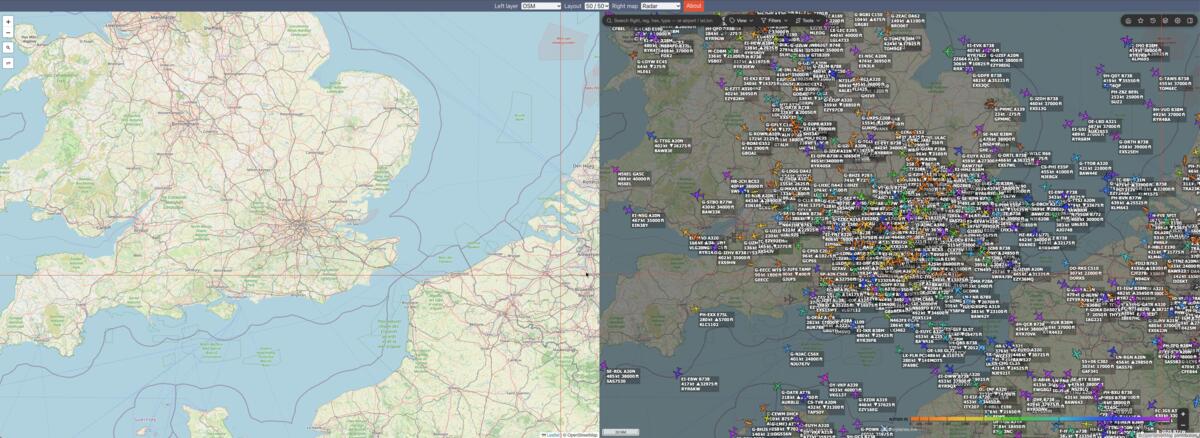The width and height of the screenshot is (1200, 438).
Task: Open the radar Filters menu
Action: 773,20
